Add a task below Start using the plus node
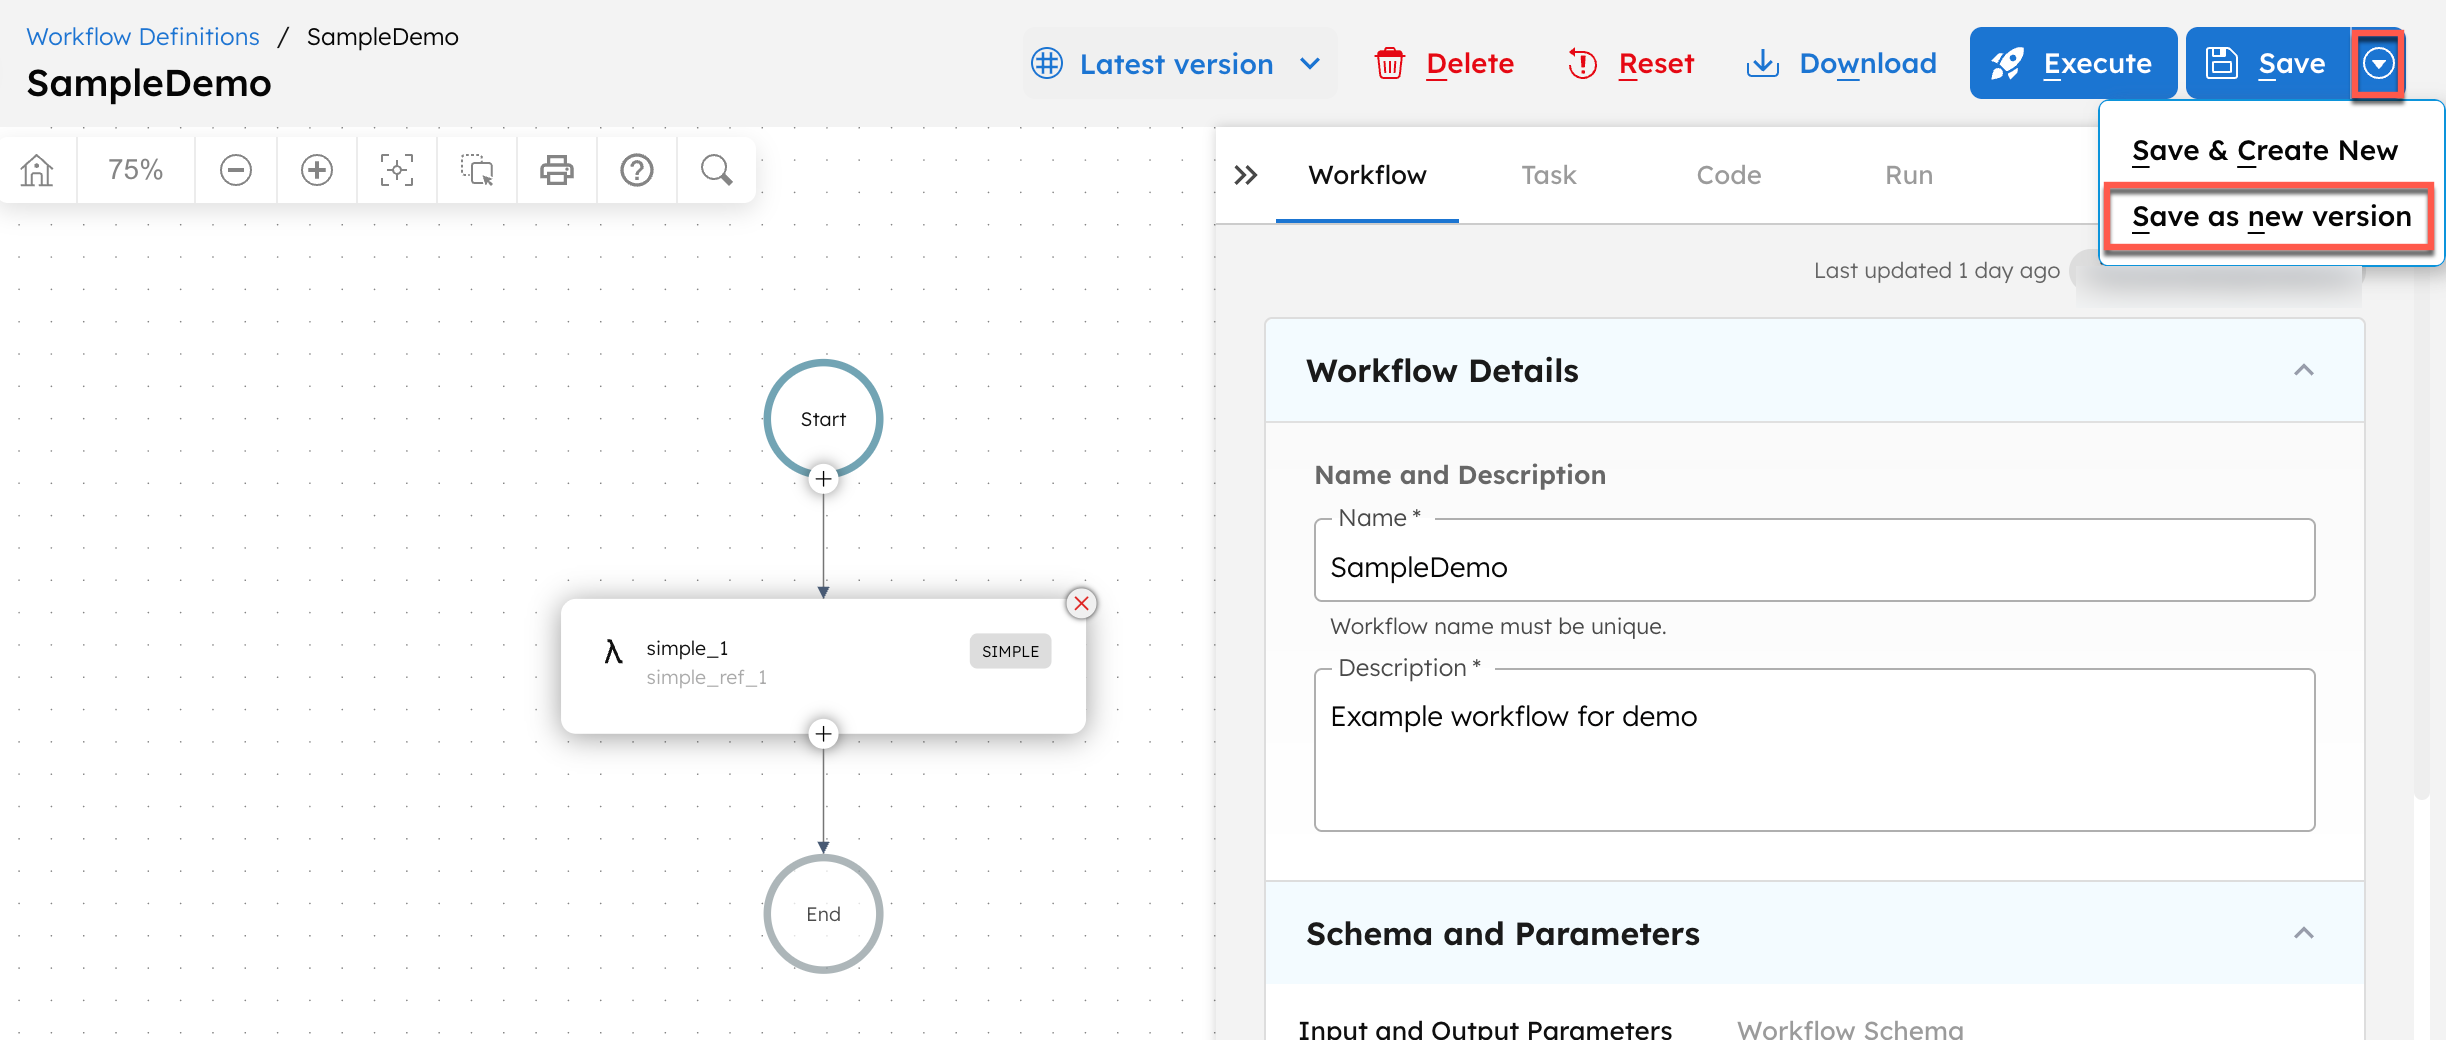The width and height of the screenshot is (2446, 1040). pos(823,479)
